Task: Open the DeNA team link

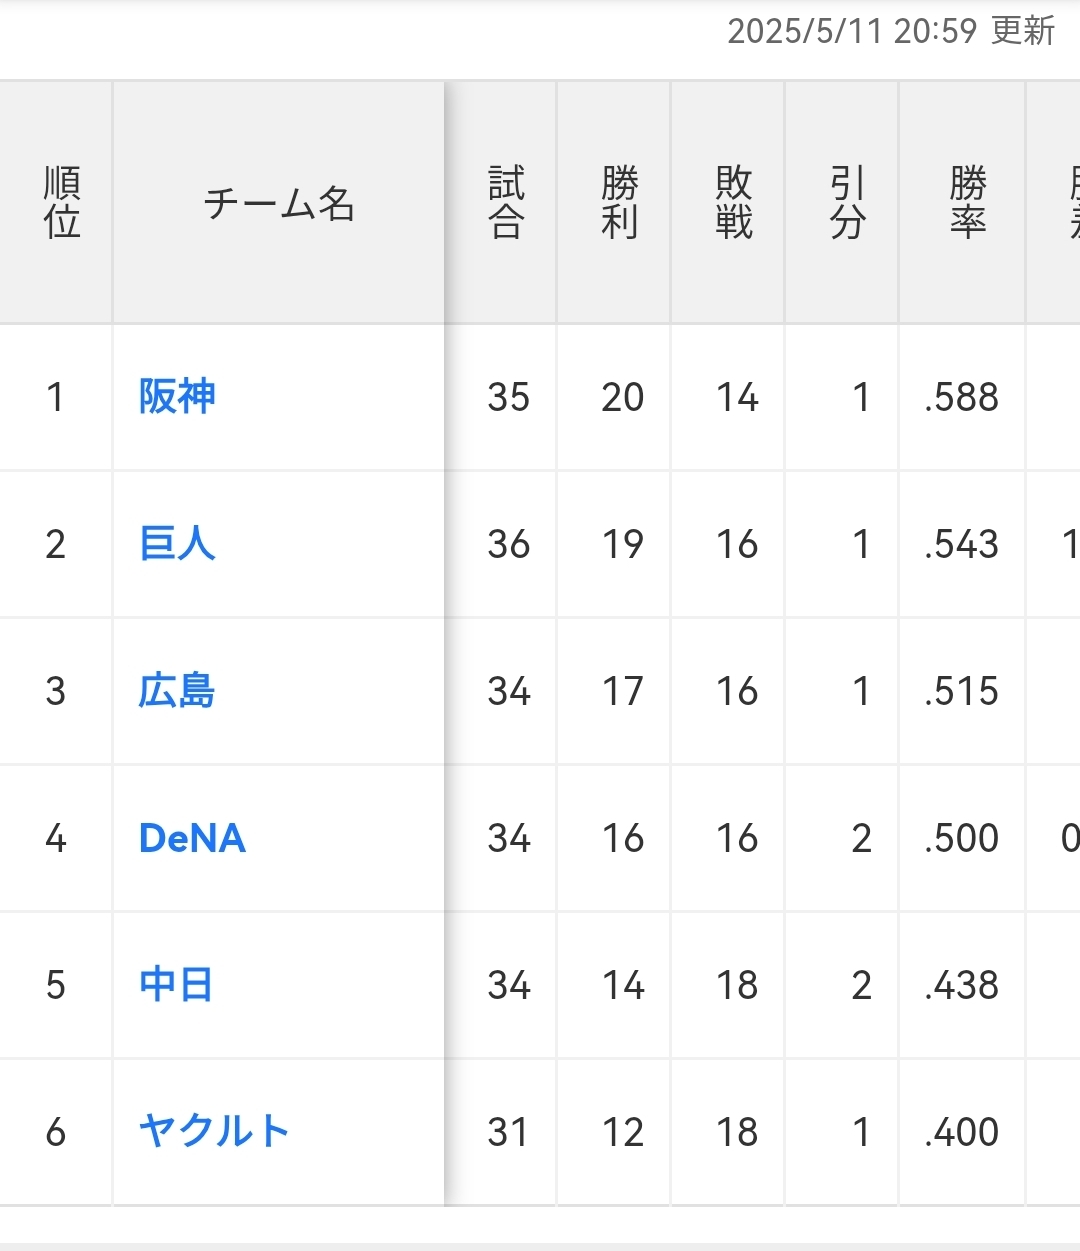Action: click(192, 838)
